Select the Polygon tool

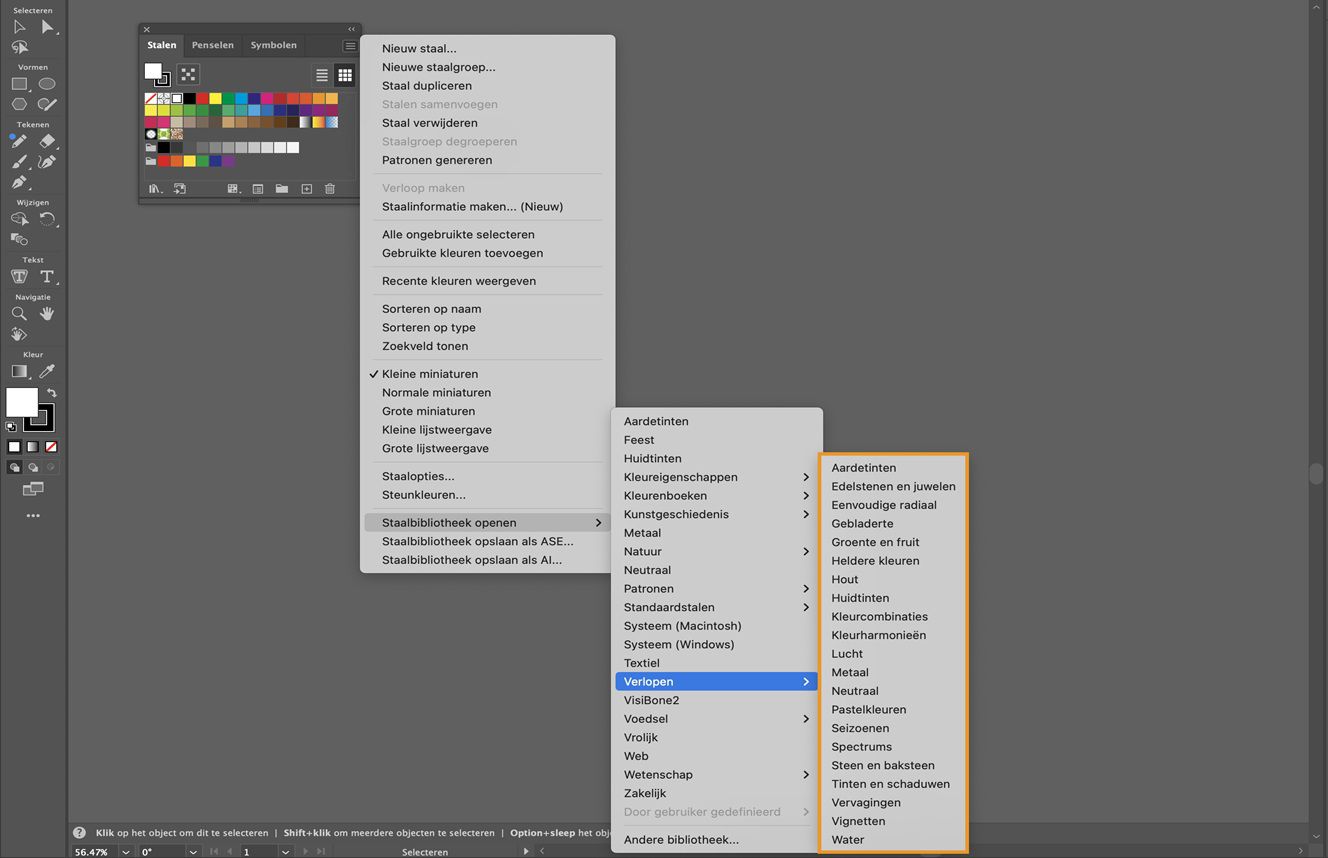tap(19, 104)
